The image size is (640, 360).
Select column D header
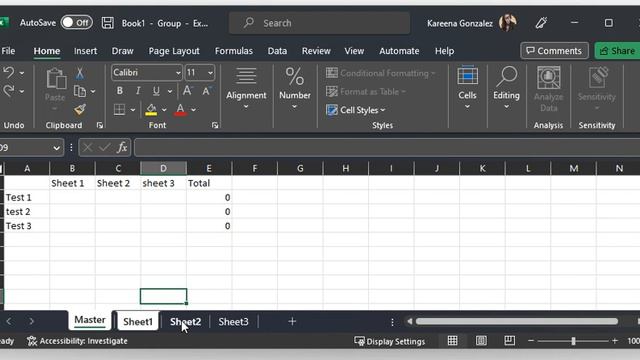[x=163, y=168]
